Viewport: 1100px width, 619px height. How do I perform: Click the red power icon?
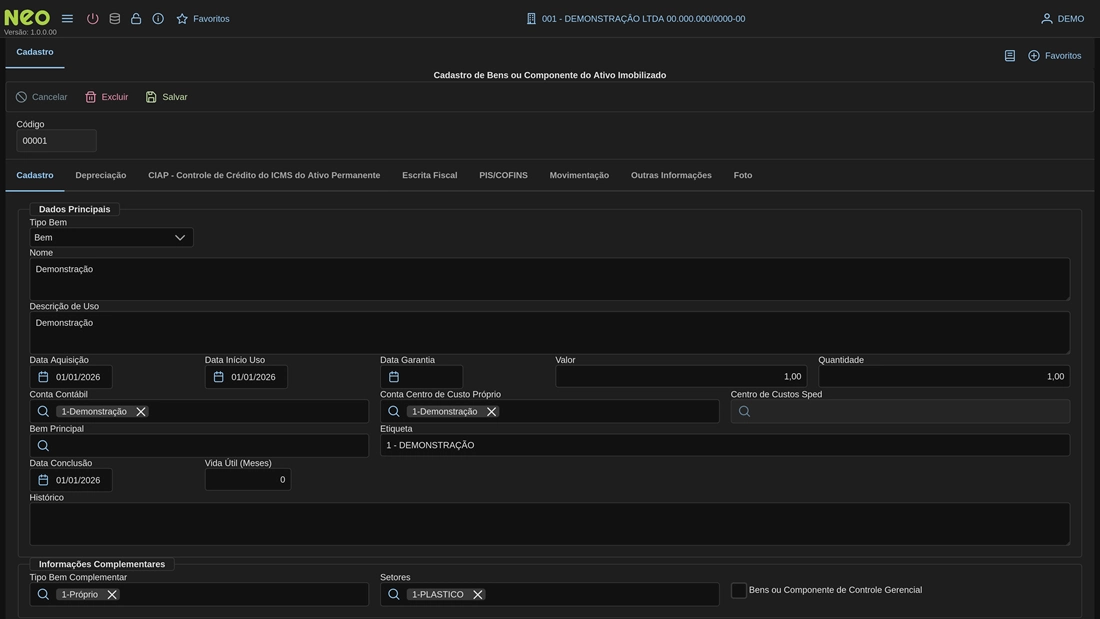tap(93, 19)
